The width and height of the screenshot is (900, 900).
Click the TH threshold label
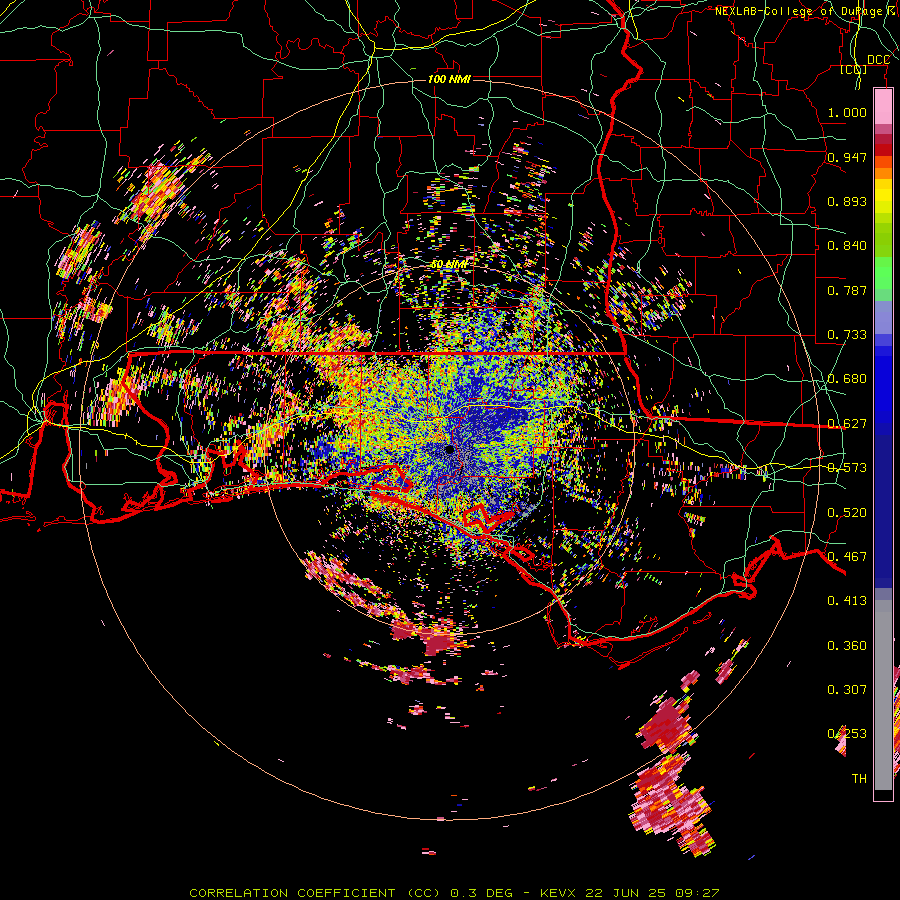[859, 779]
